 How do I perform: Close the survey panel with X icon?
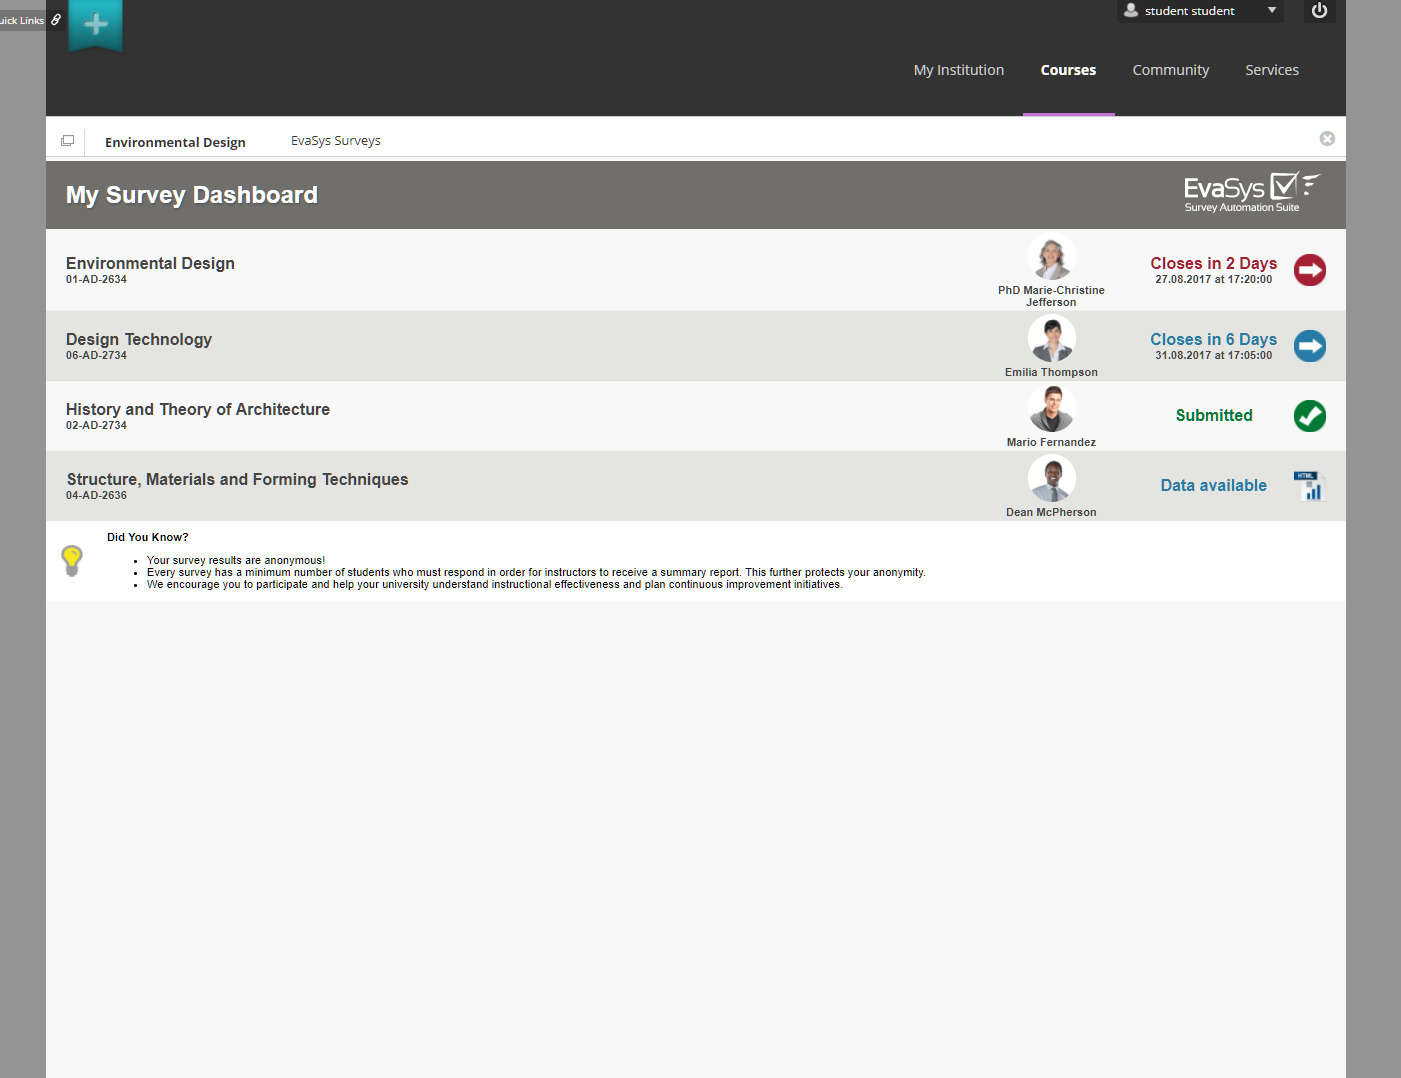click(x=1327, y=139)
